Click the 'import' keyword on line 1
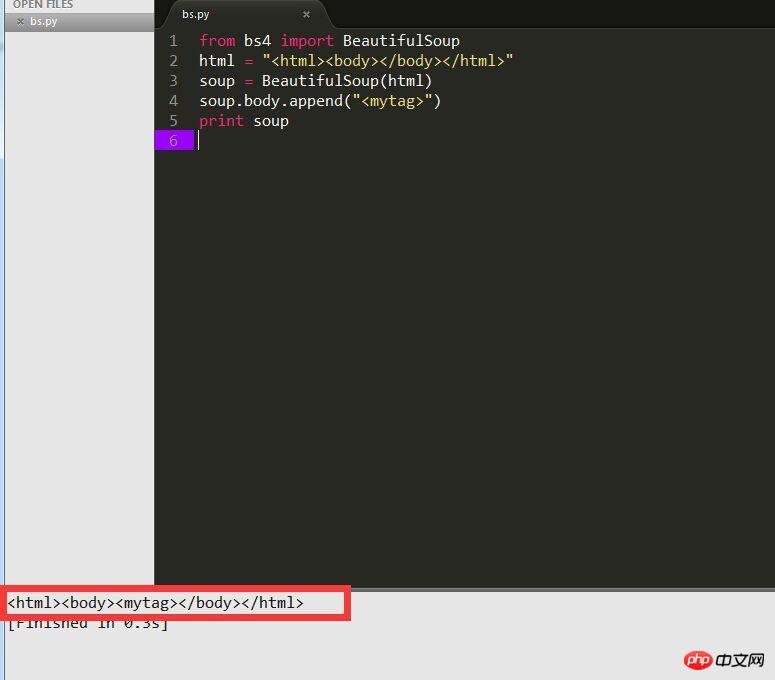 [x=307, y=41]
